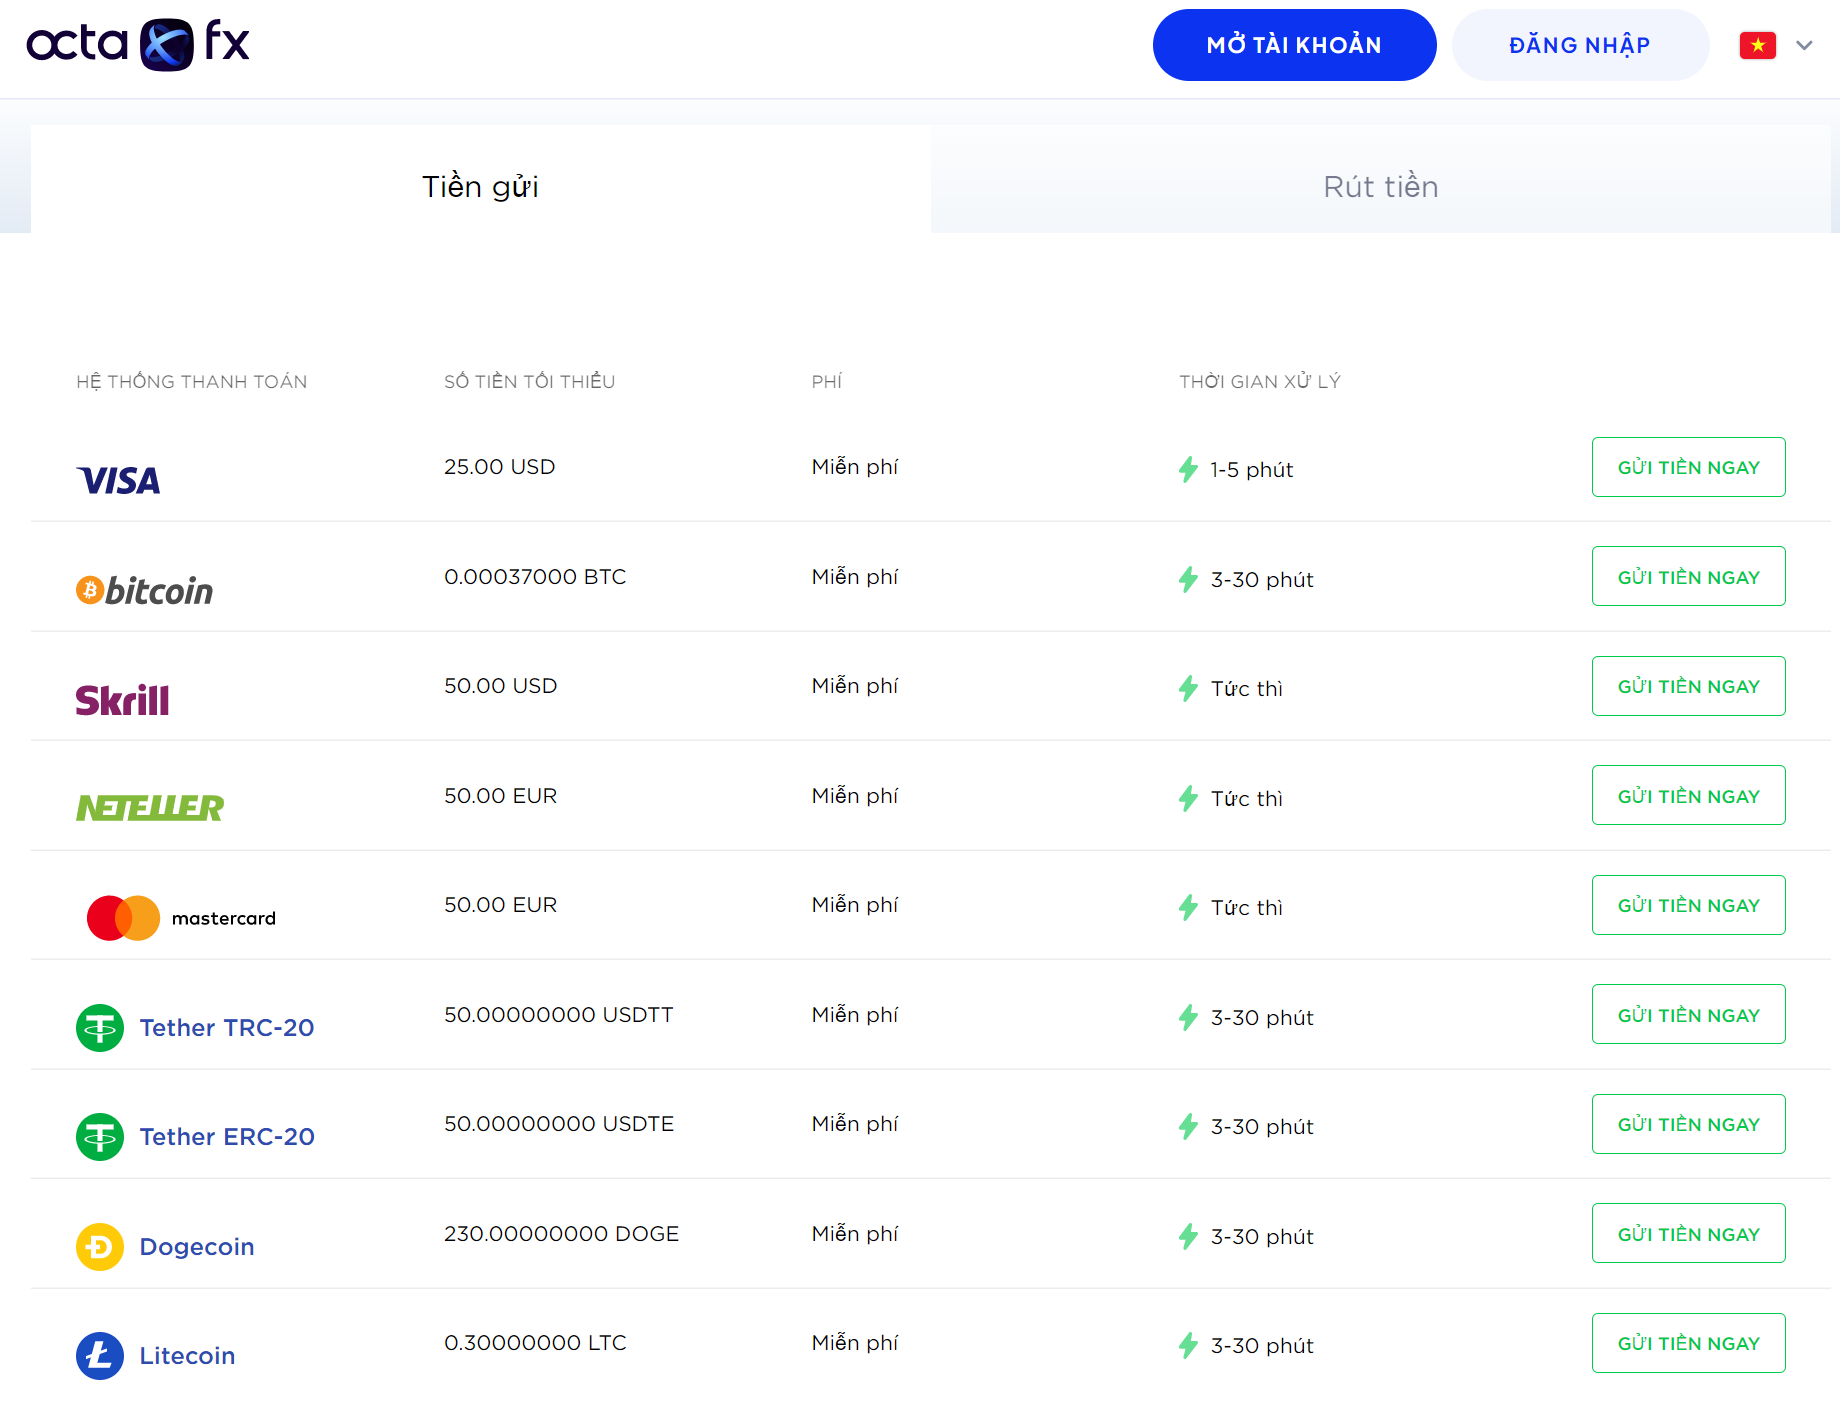Click GỬI TIỀN NGAY for Tether TRC-20
Screen dimensions: 1840x1413
pos(1688,1014)
